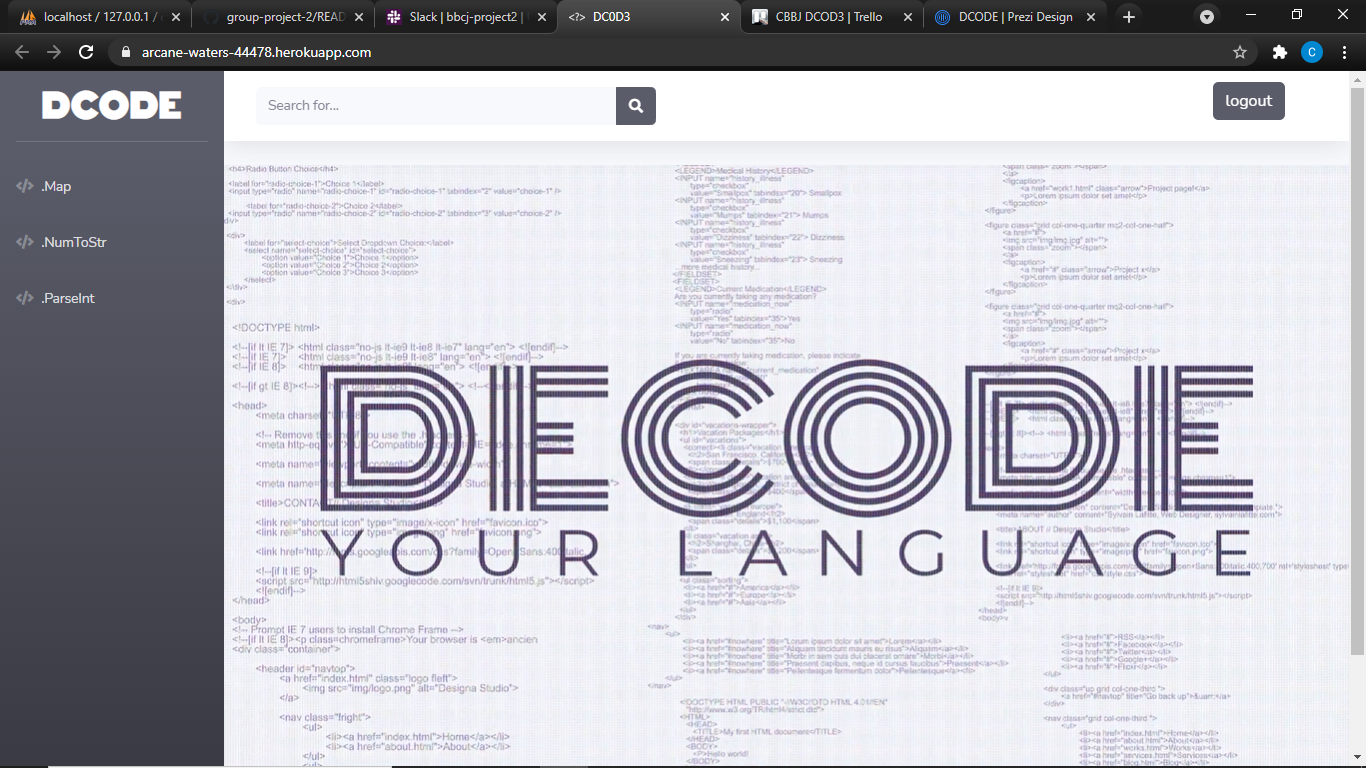
Task: Open the Chrome profile avatar
Action: pyautogui.click(x=1312, y=52)
